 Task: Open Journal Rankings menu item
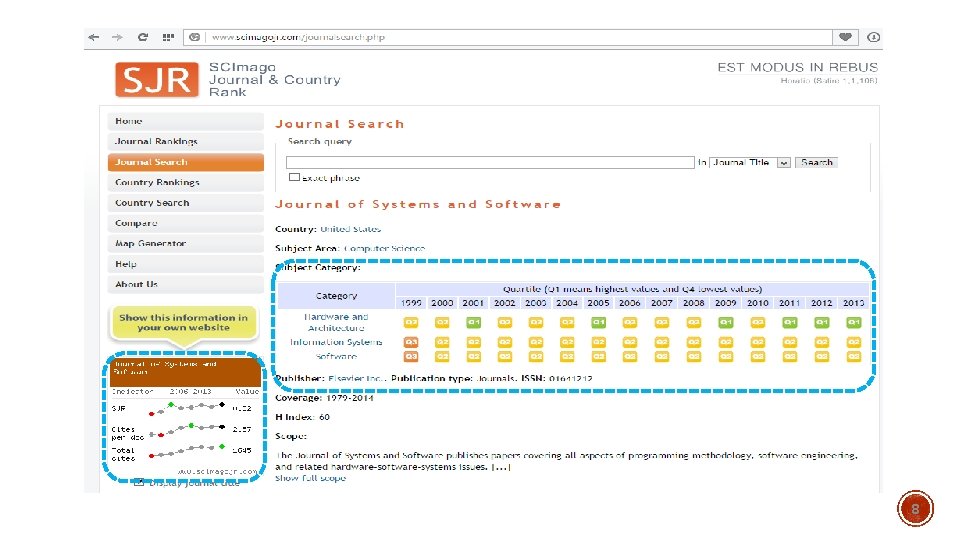coord(186,141)
